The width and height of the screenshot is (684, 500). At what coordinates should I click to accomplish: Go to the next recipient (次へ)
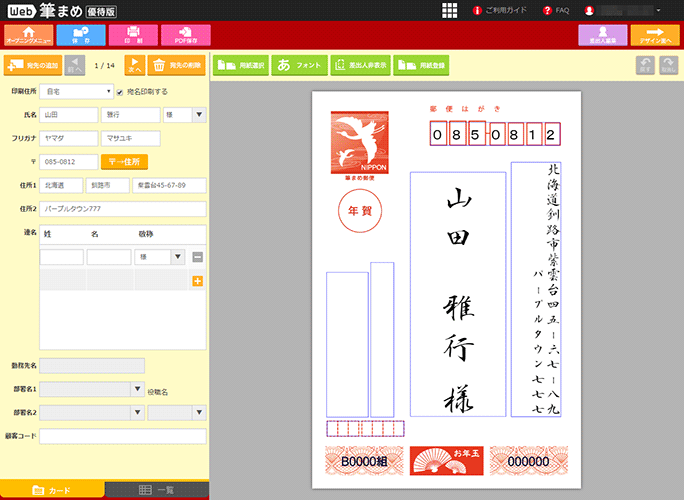135,65
